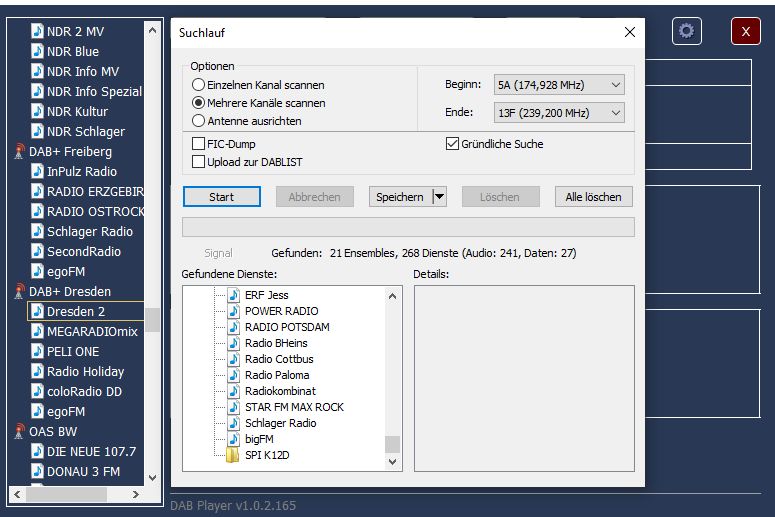The height and width of the screenshot is (517, 775).
Task: Uncheck the Gründliche Suche checkbox
Action: [452, 144]
